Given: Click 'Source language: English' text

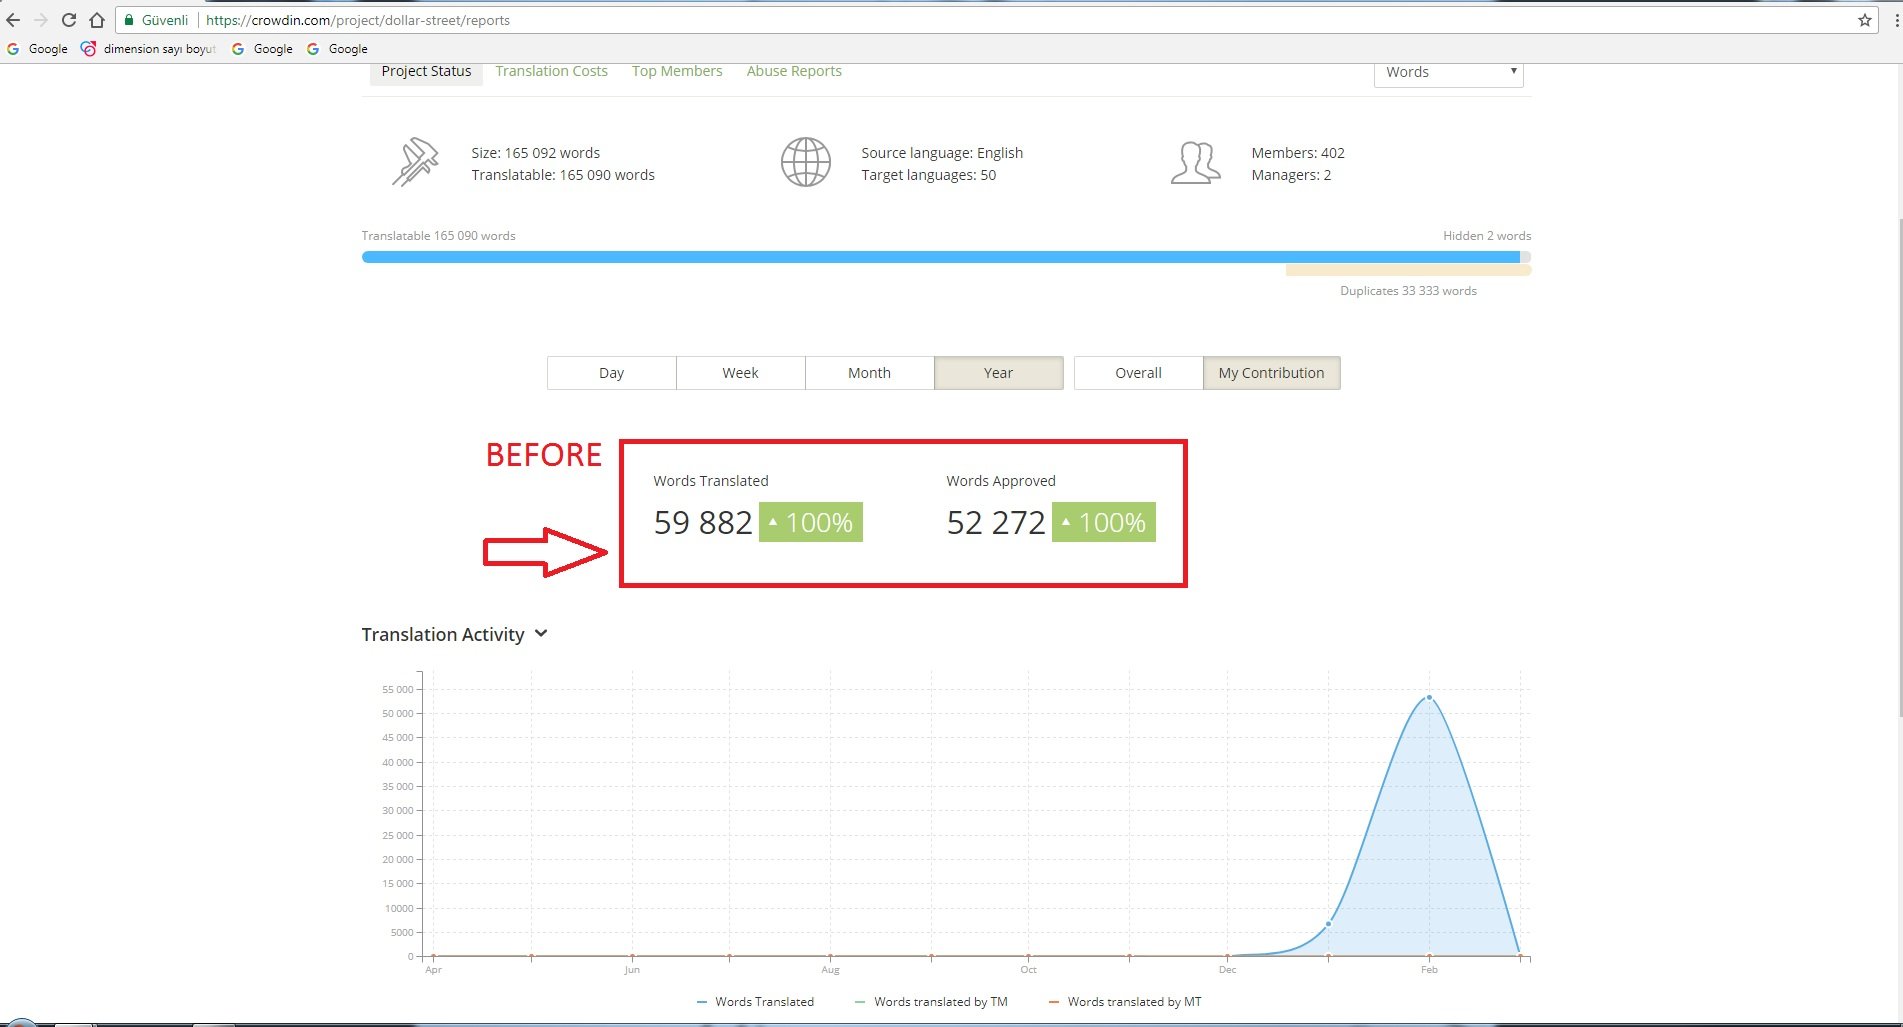Looking at the screenshot, I should (942, 153).
